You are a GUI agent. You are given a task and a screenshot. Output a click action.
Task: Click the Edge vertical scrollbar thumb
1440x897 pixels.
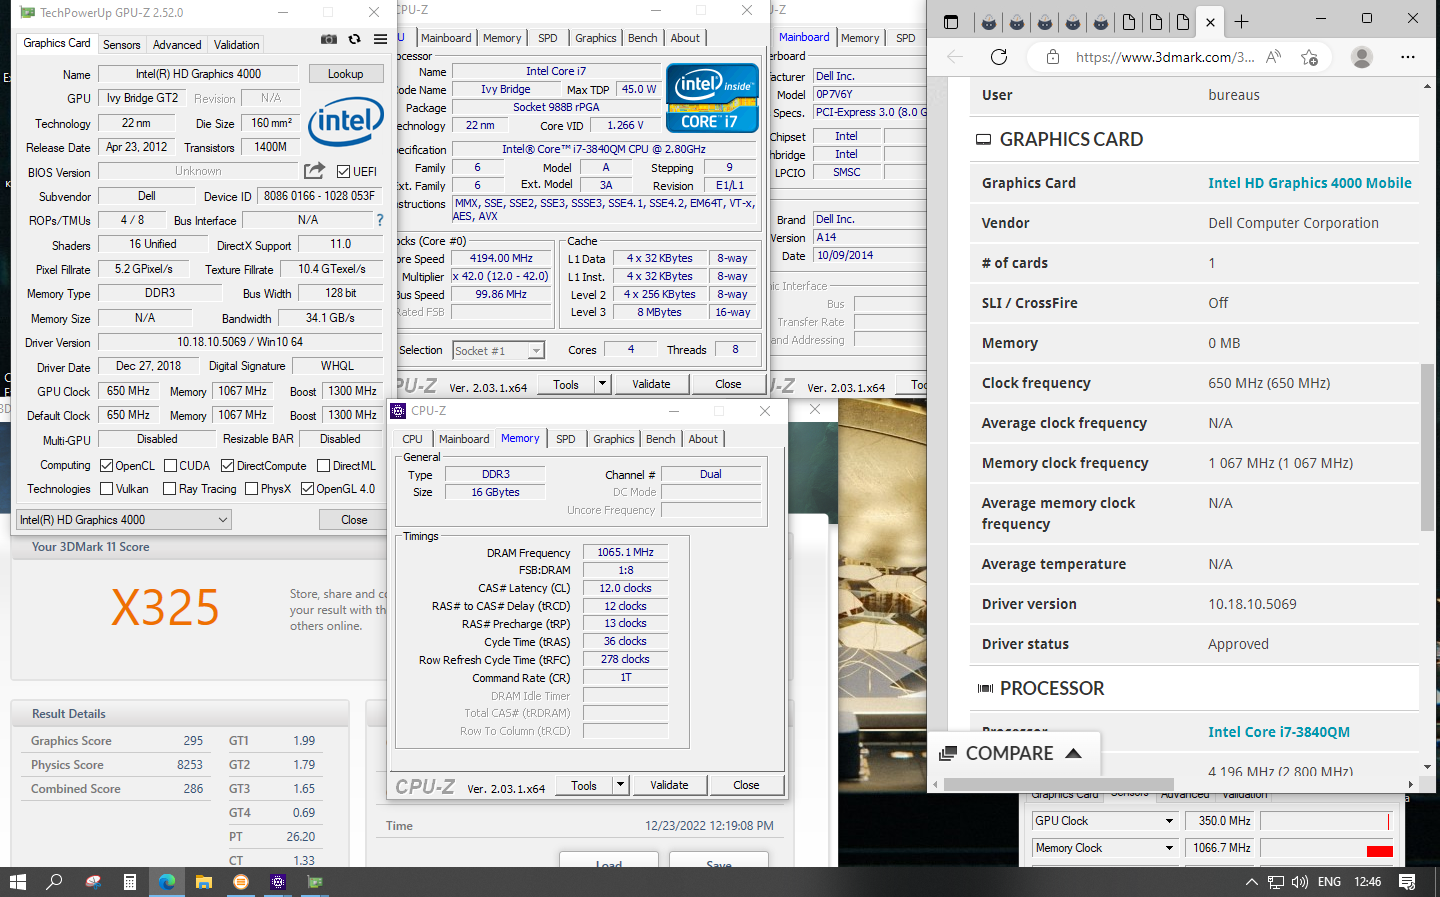coord(1427,447)
